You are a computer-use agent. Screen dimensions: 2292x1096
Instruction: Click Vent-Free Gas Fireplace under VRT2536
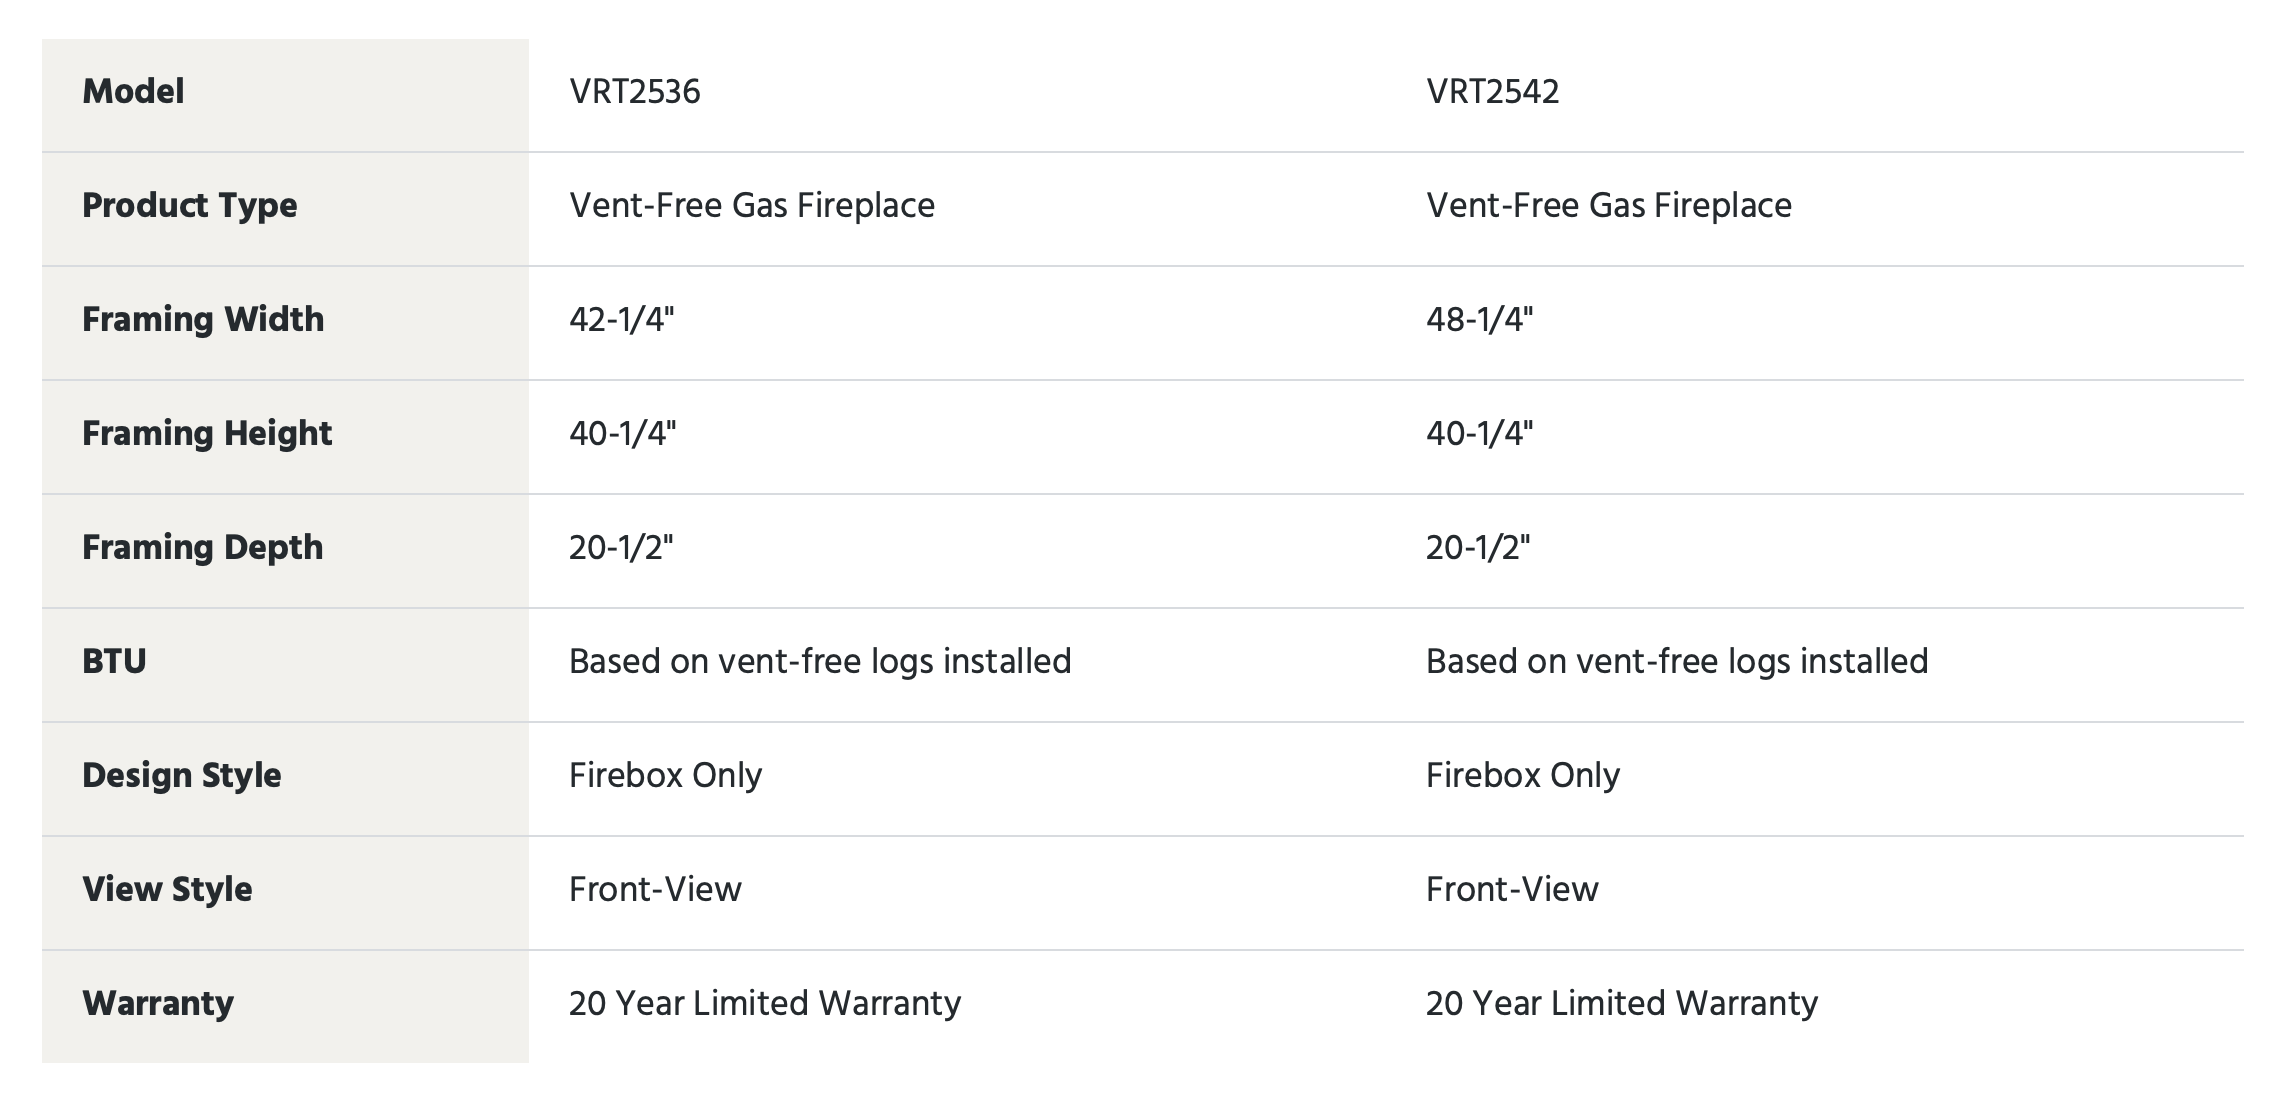(752, 206)
